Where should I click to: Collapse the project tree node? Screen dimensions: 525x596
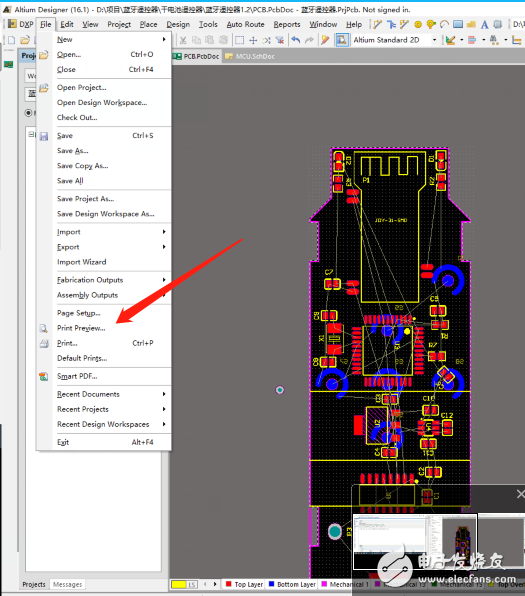click(32, 134)
